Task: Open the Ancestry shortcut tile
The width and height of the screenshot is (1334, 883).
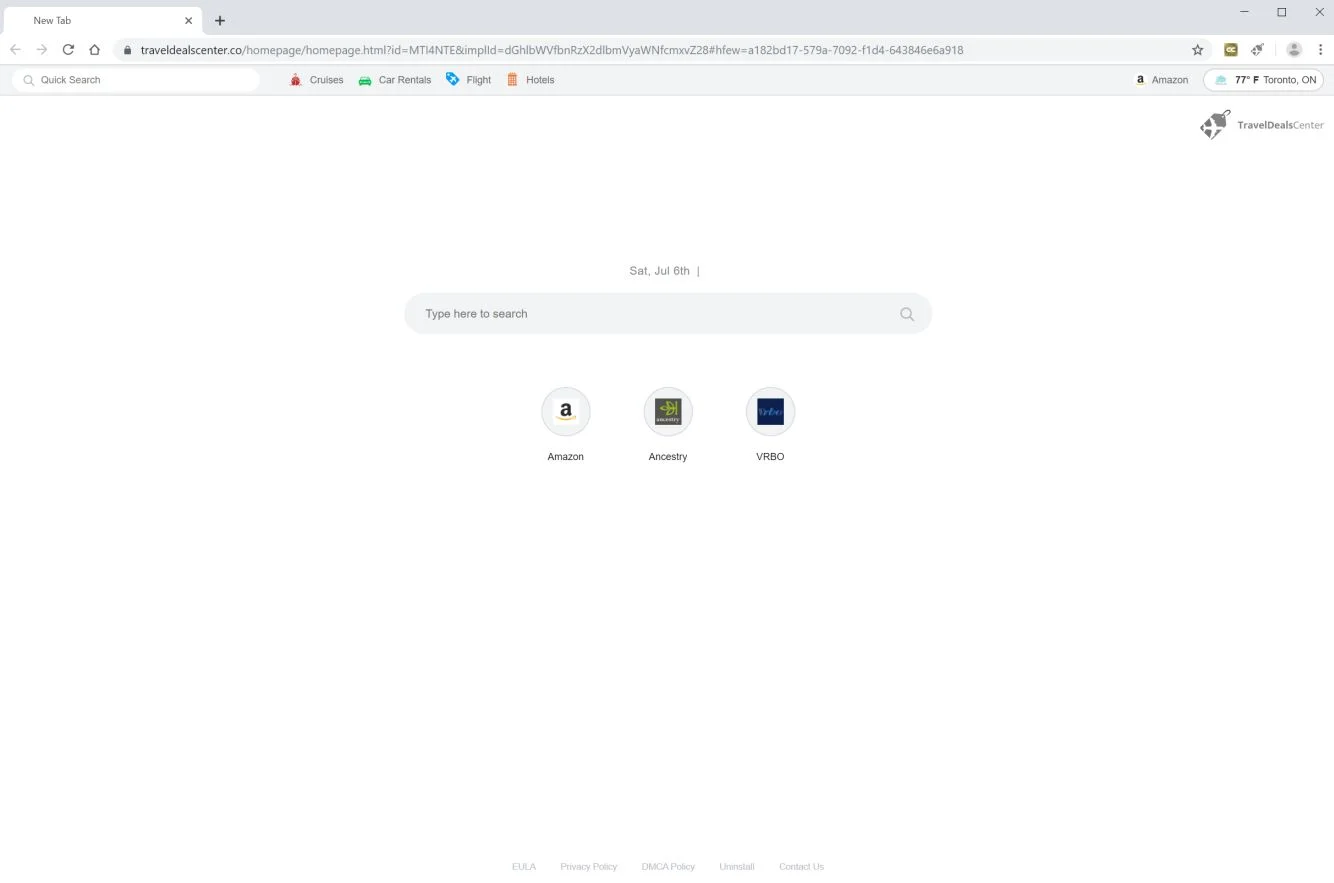Action: [668, 425]
